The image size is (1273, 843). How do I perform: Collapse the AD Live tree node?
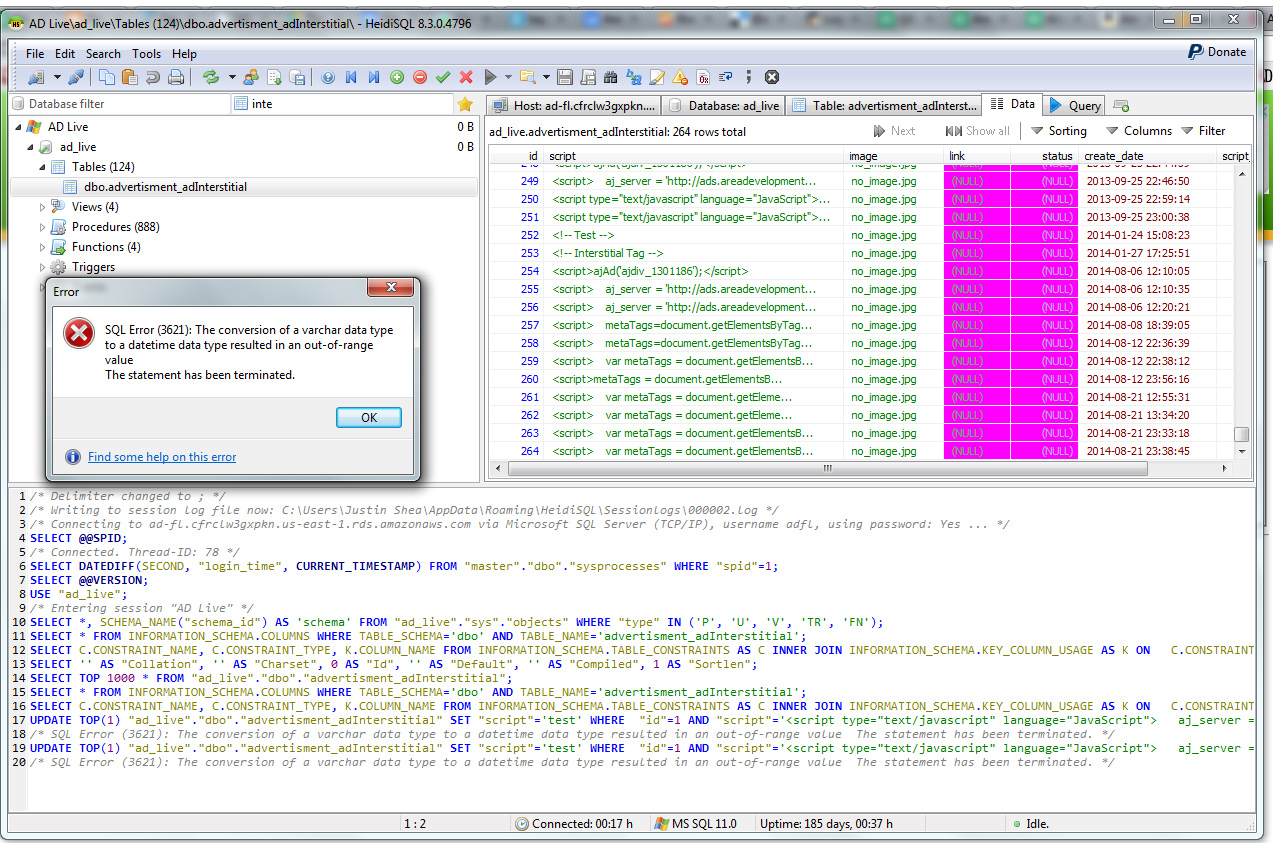click(x=18, y=127)
